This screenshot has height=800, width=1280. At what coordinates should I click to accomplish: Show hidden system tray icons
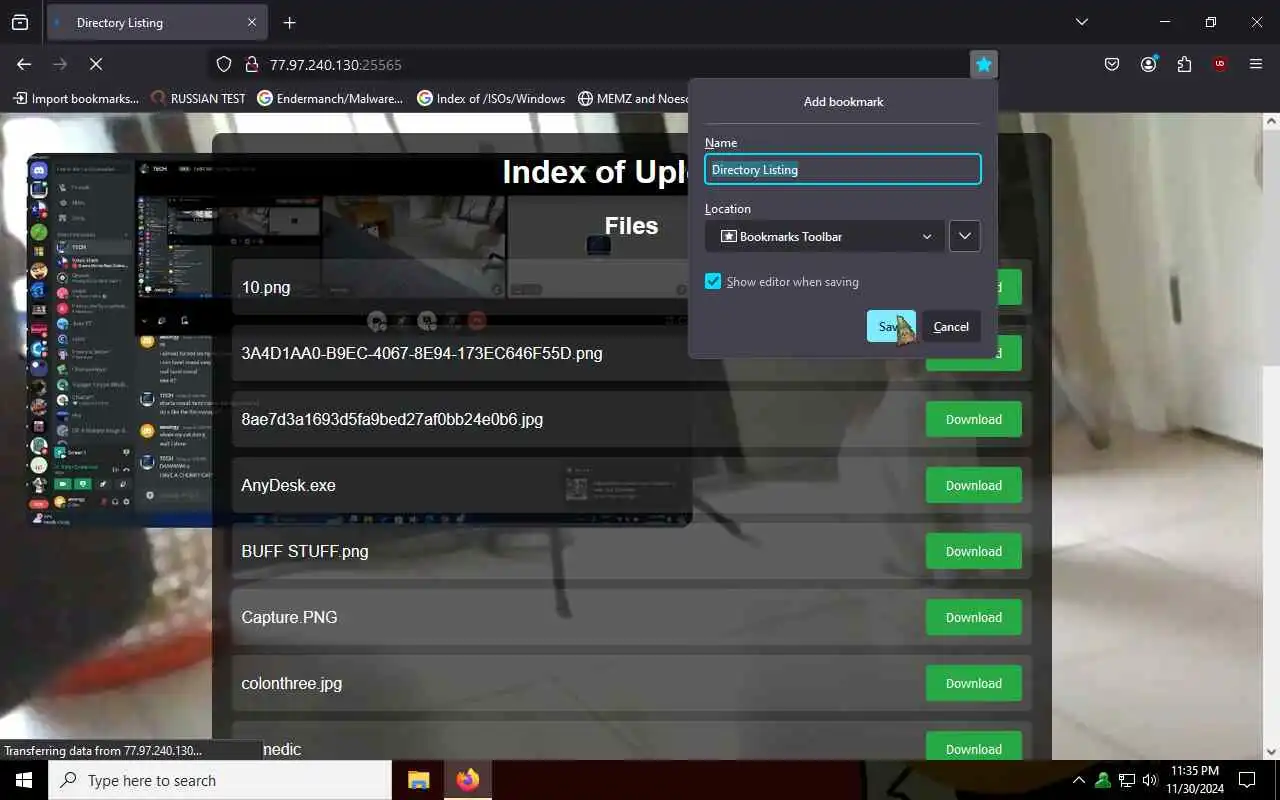1079,780
